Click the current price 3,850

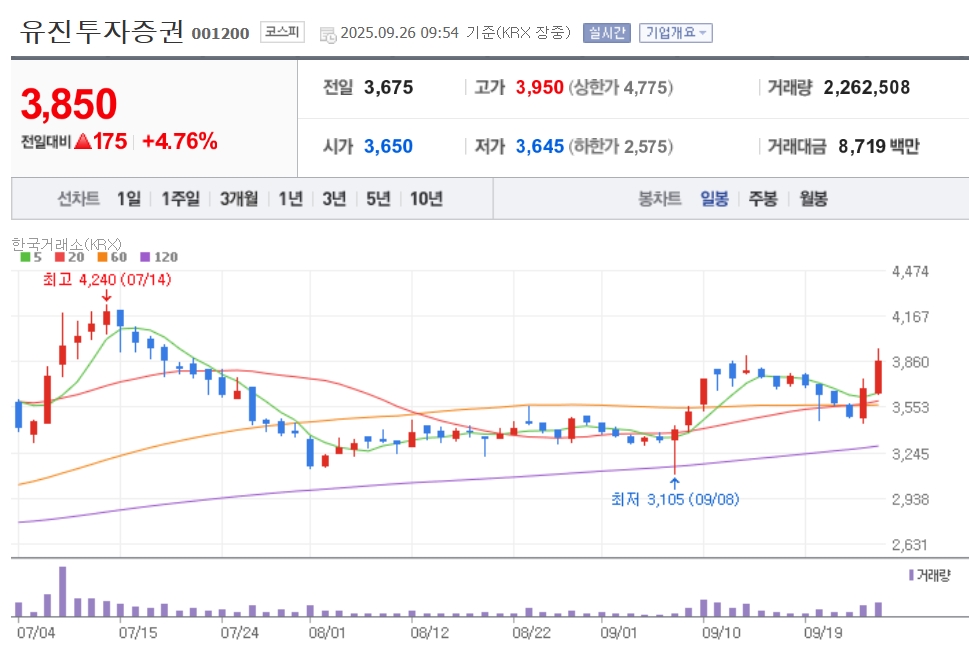[69, 104]
